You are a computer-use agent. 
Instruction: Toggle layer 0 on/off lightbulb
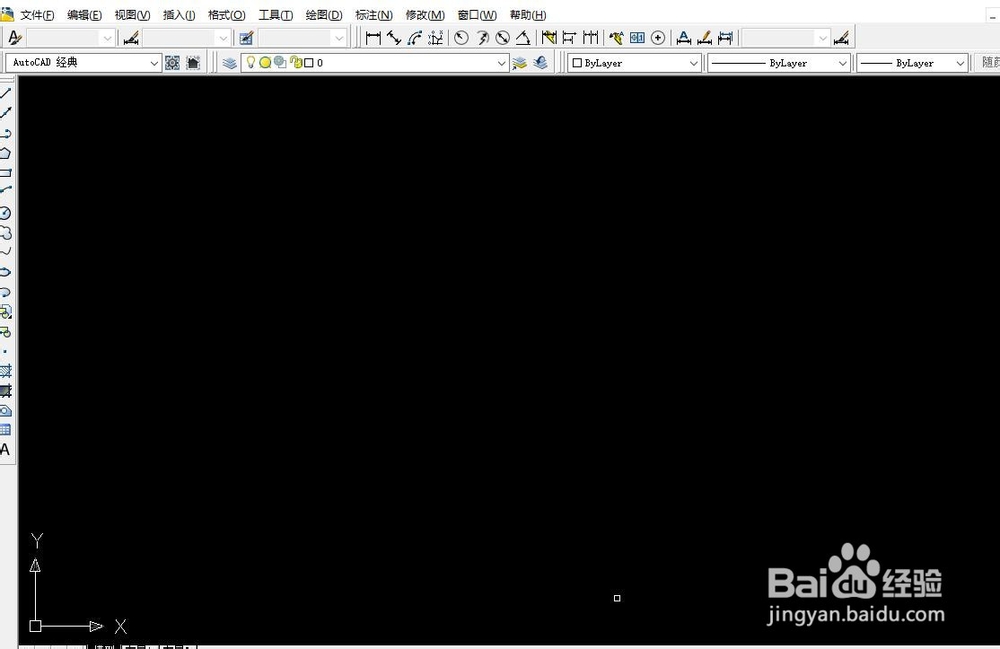tap(251, 62)
